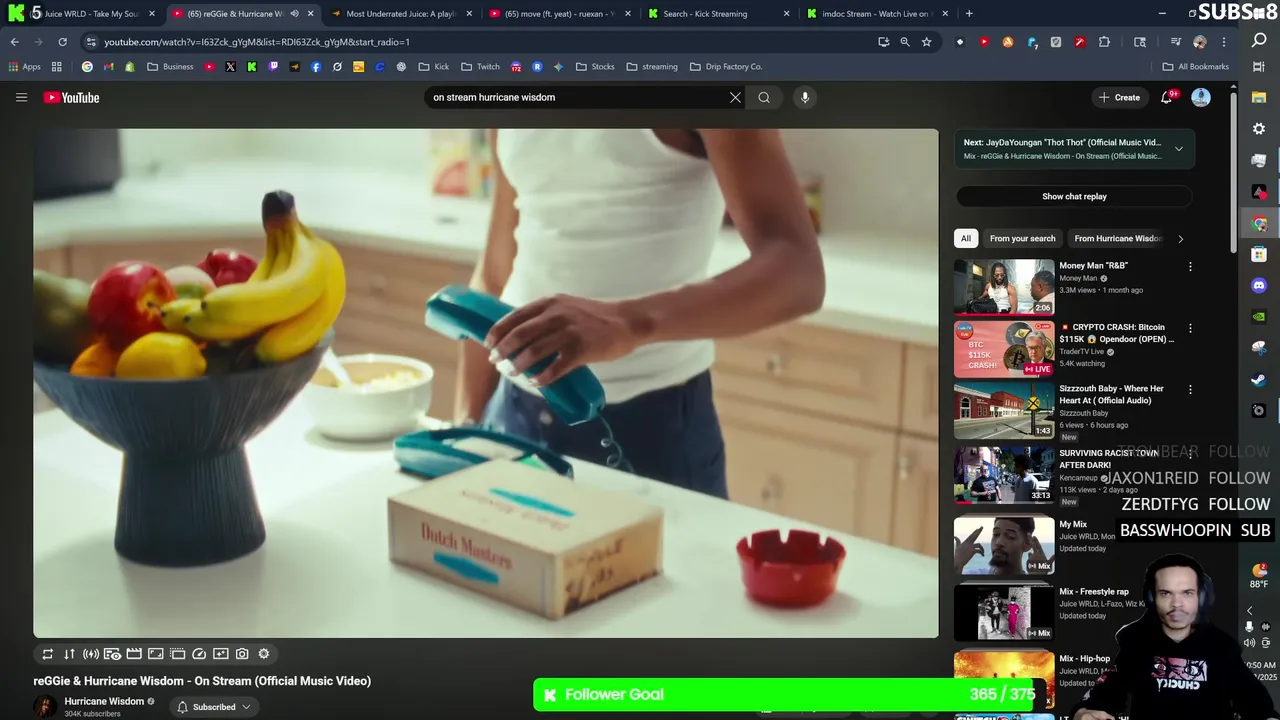This screenshot has height=720, width=1280.
Task: Open CRYPTO CRASH Bitcoin live video title
Action: point(1116,333)
